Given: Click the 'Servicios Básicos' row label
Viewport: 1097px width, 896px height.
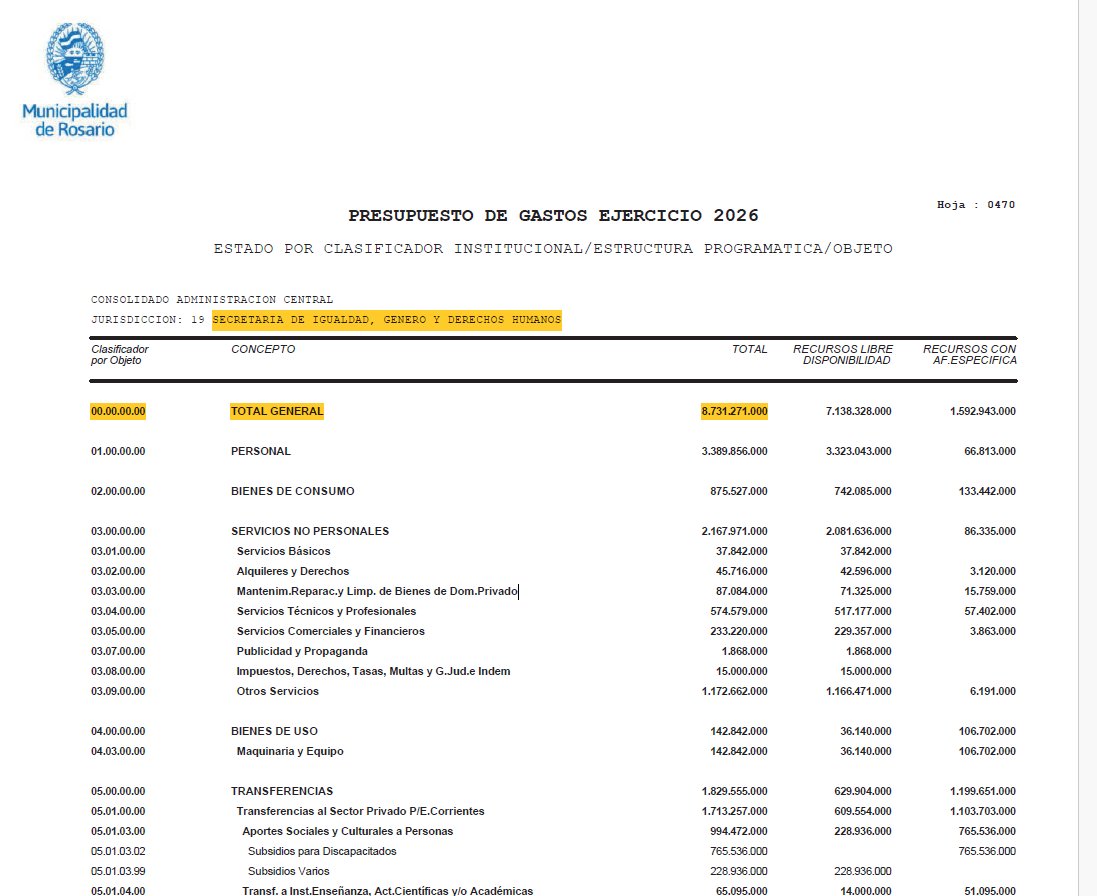Looking at the screenshot, I should pos(283,551).
